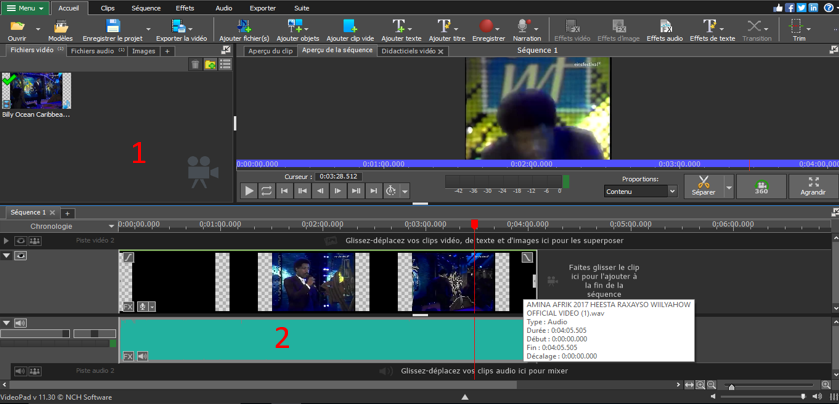Click the FX button on the audio clip

pos(128,356)
